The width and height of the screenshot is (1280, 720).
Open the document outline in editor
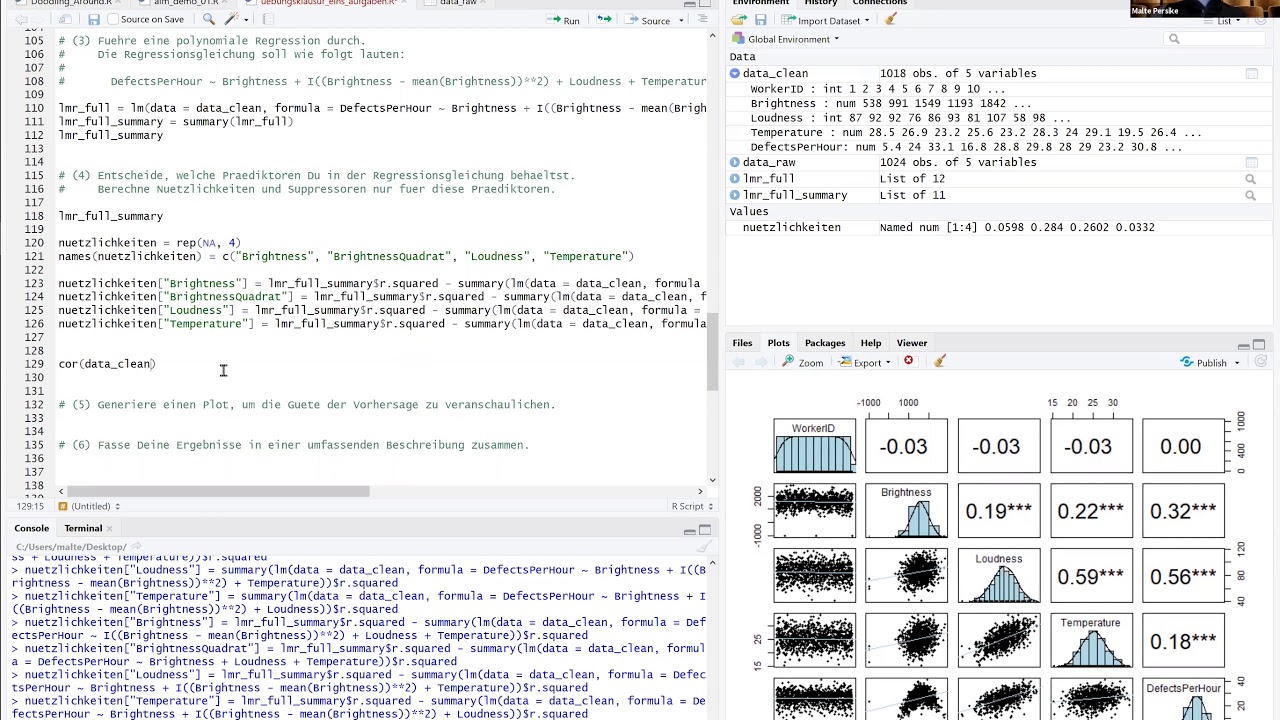703,20
